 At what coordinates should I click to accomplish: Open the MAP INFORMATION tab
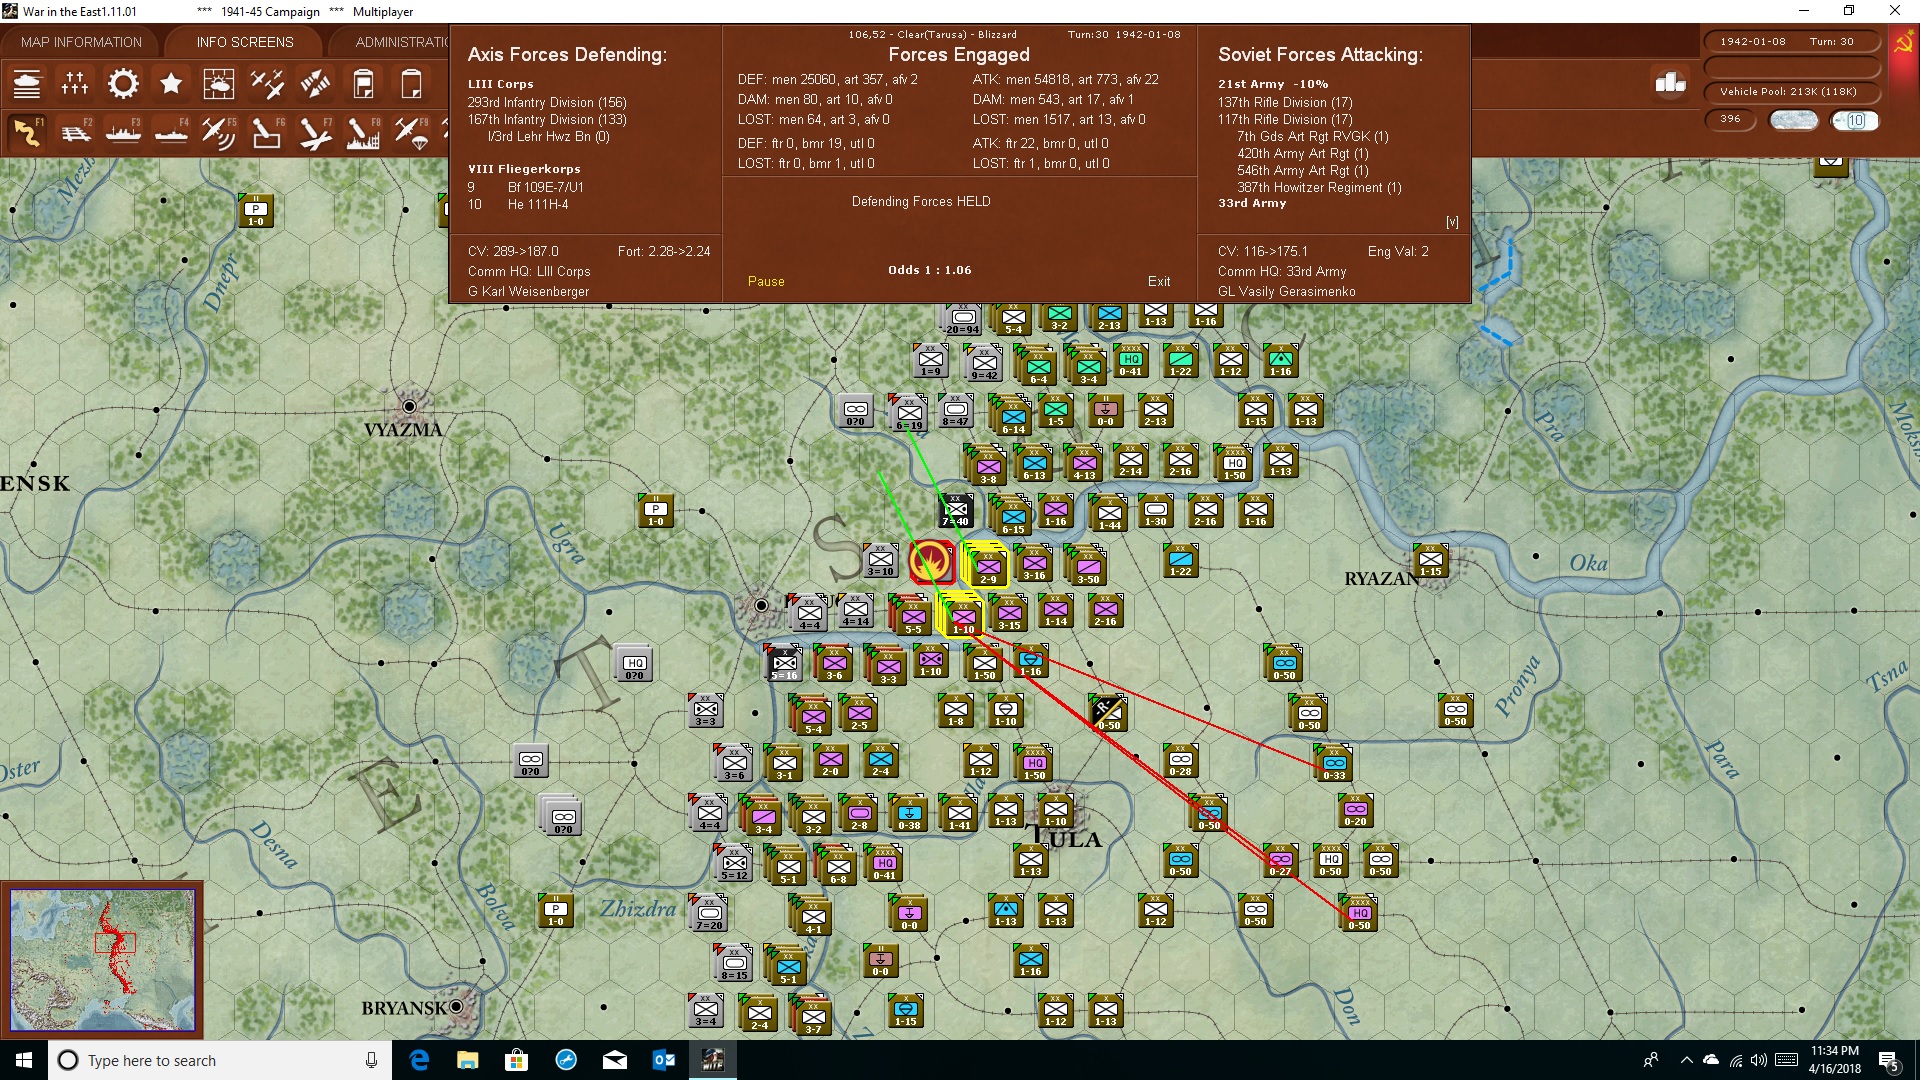[x=81, y=42]
